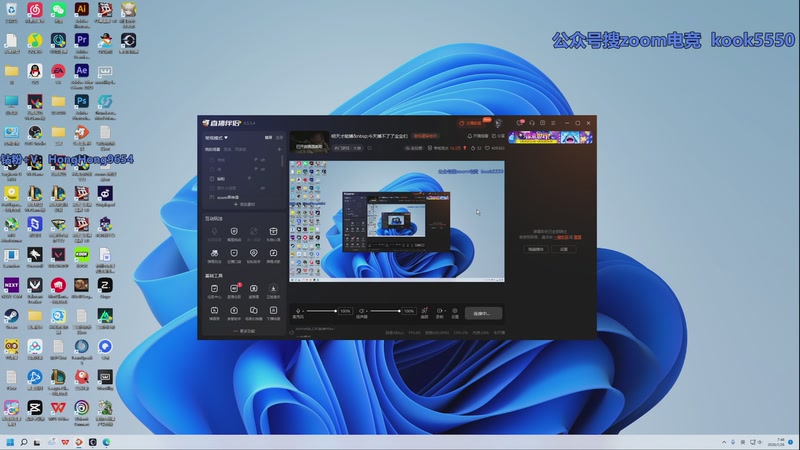
Task: Click the 直播中 live streaming button
Action: point(483,313)
